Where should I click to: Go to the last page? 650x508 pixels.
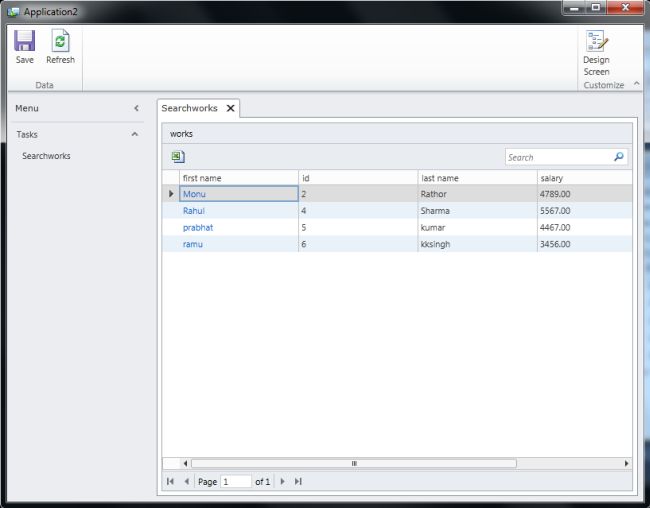click(x=298, y=481)
